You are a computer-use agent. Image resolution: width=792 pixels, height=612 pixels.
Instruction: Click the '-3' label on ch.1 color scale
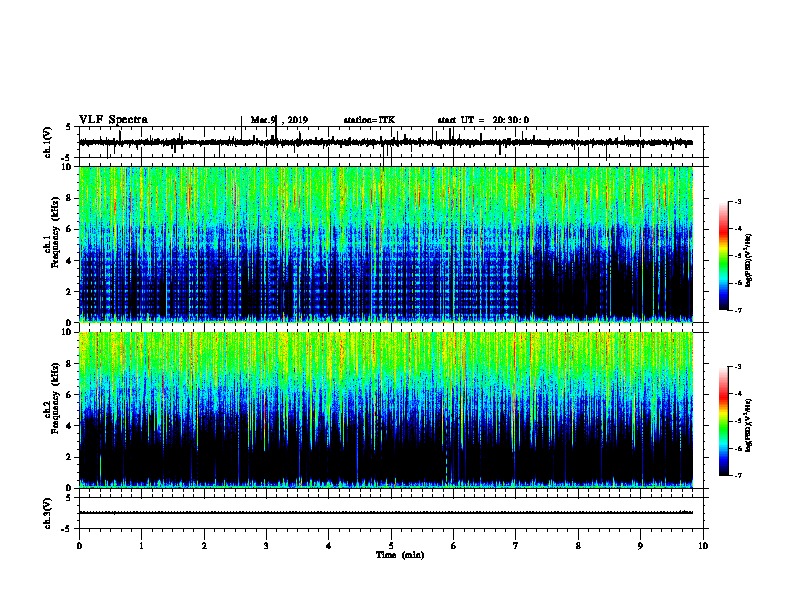click(x=737, y=202)
